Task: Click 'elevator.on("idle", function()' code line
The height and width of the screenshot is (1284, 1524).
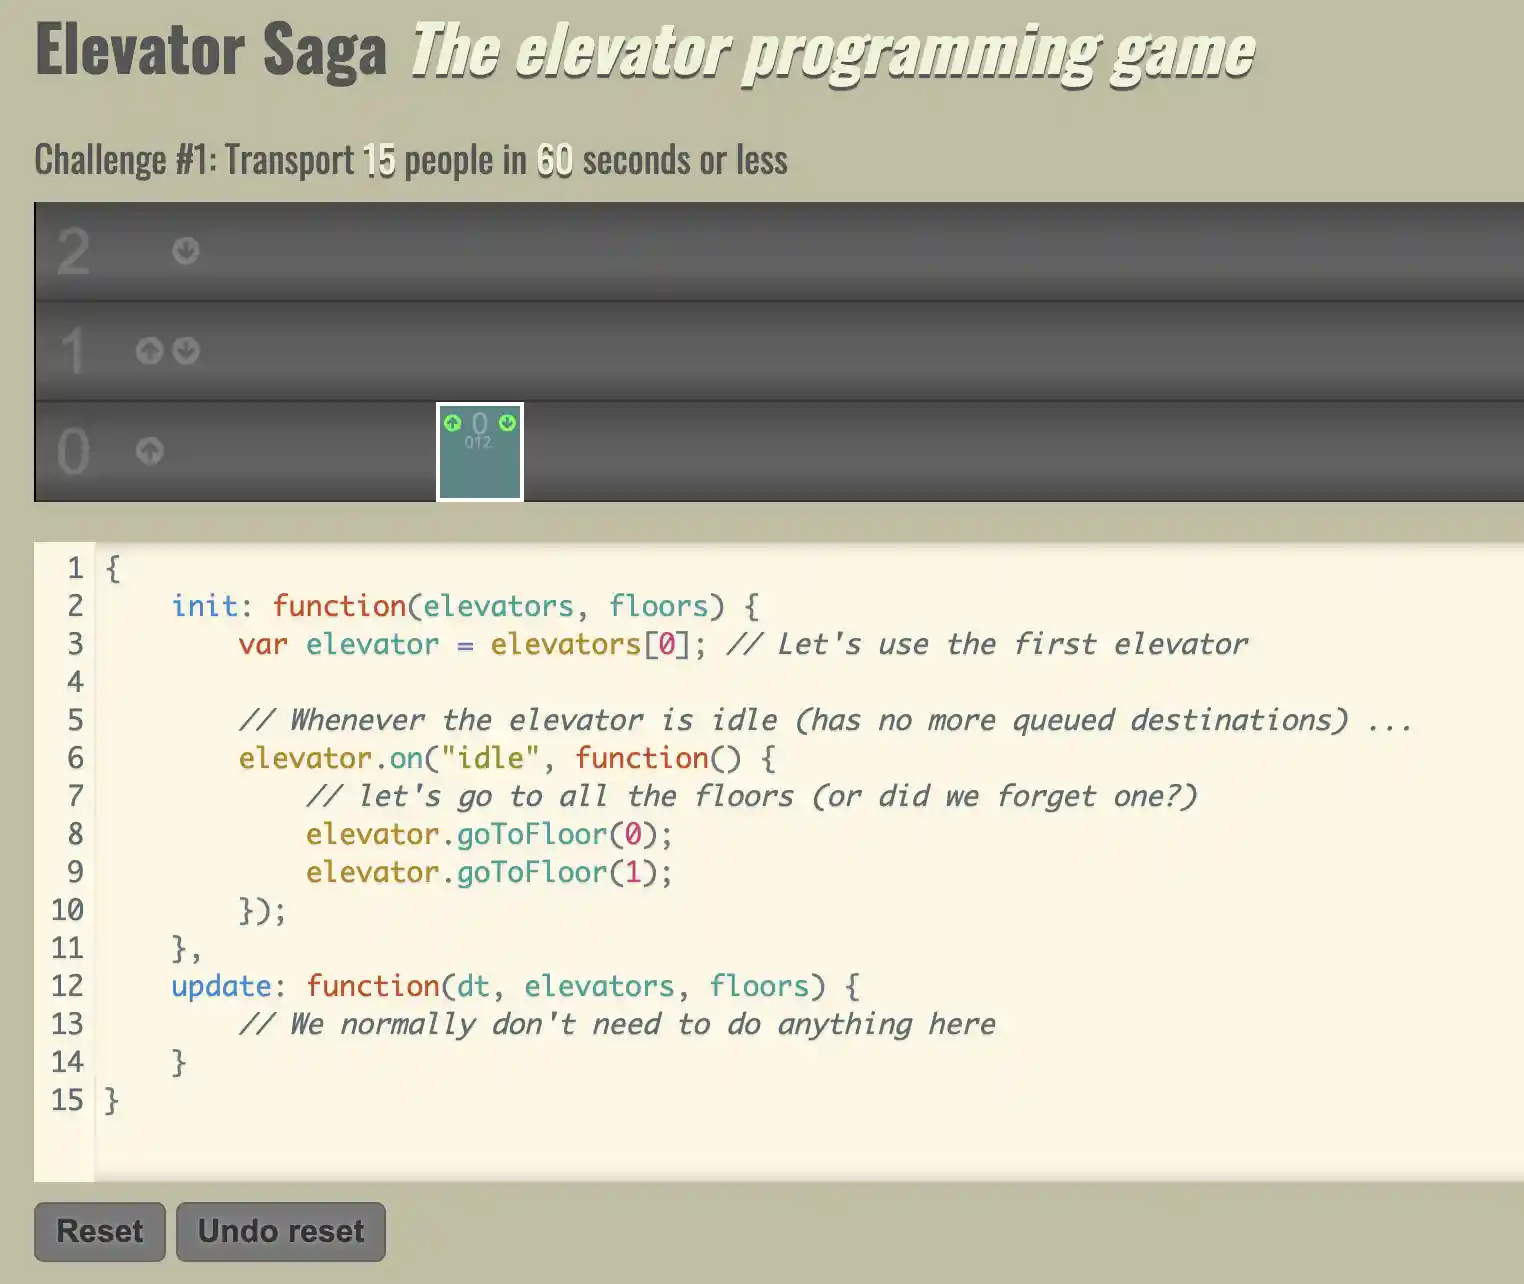Action: [x=507, y=758]
